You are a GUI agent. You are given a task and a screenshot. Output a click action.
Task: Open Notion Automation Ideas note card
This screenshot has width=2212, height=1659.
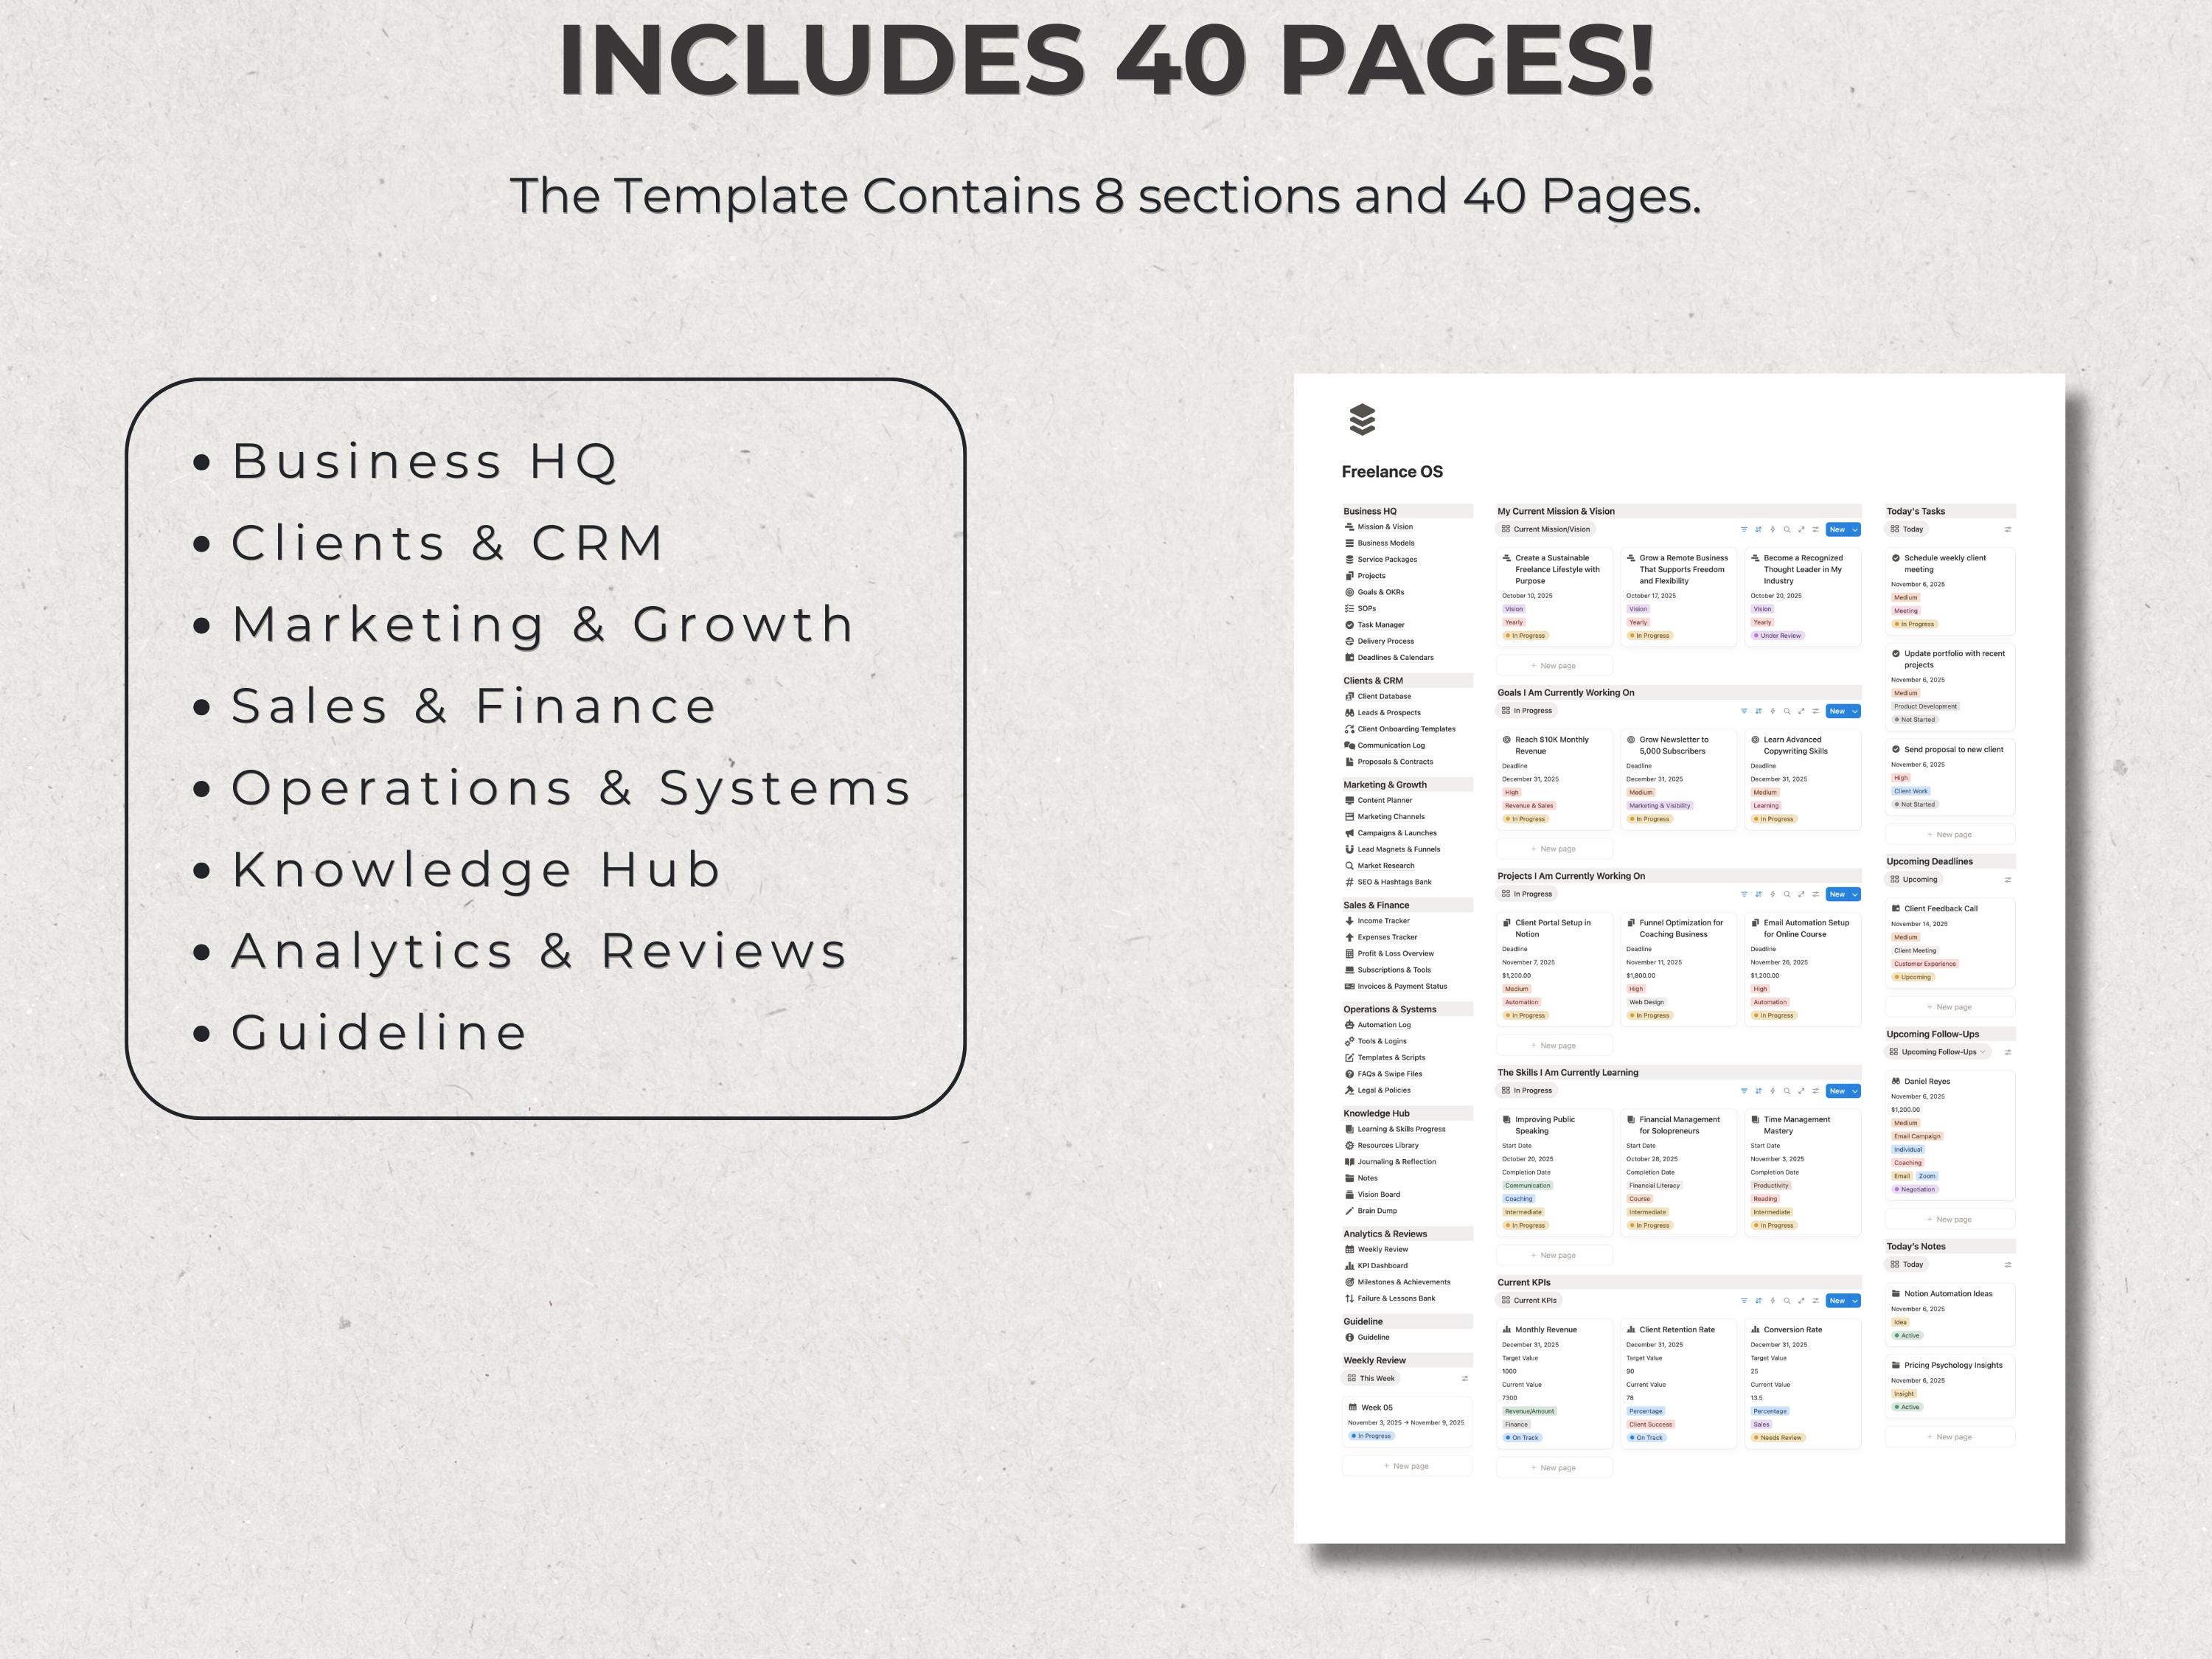pyautogui.click(x=1949, y=1314)
